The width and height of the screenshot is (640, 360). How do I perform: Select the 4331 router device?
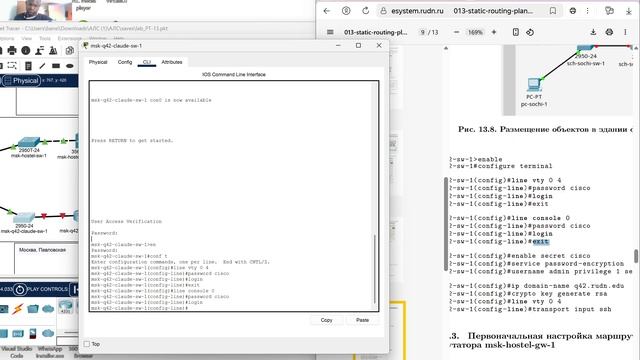pyautogui.click(x=65, y=306)
